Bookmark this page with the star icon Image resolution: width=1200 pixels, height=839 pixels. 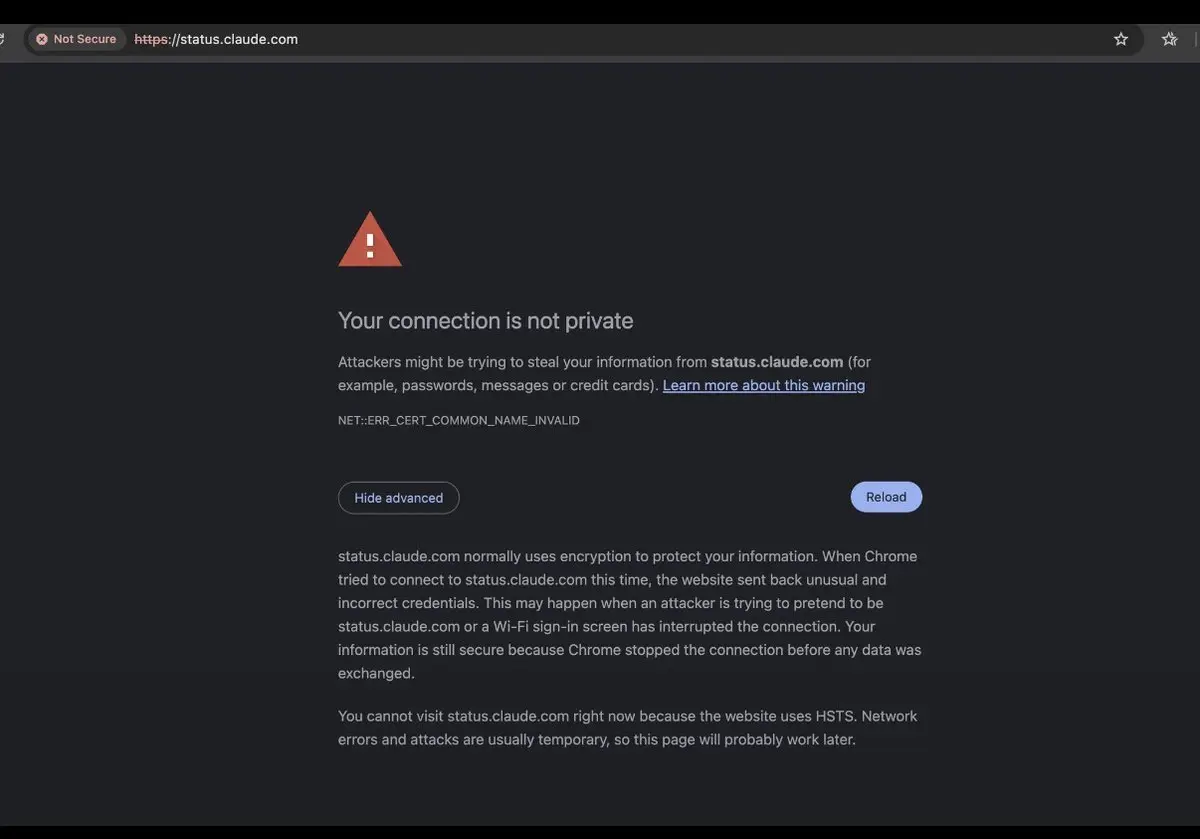[1121, 39]
